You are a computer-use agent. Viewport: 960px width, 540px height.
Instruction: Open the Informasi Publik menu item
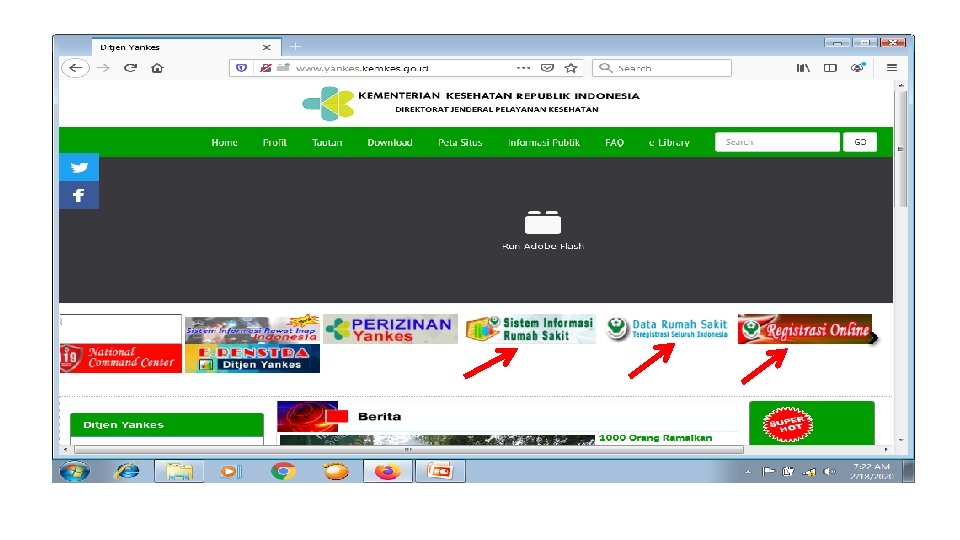[x=544, y=142]
